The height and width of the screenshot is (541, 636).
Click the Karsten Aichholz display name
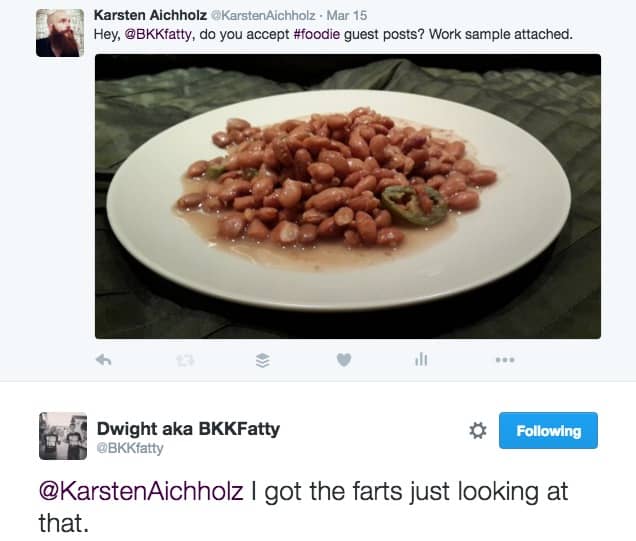pyautogui.click(x=150, y=15)
